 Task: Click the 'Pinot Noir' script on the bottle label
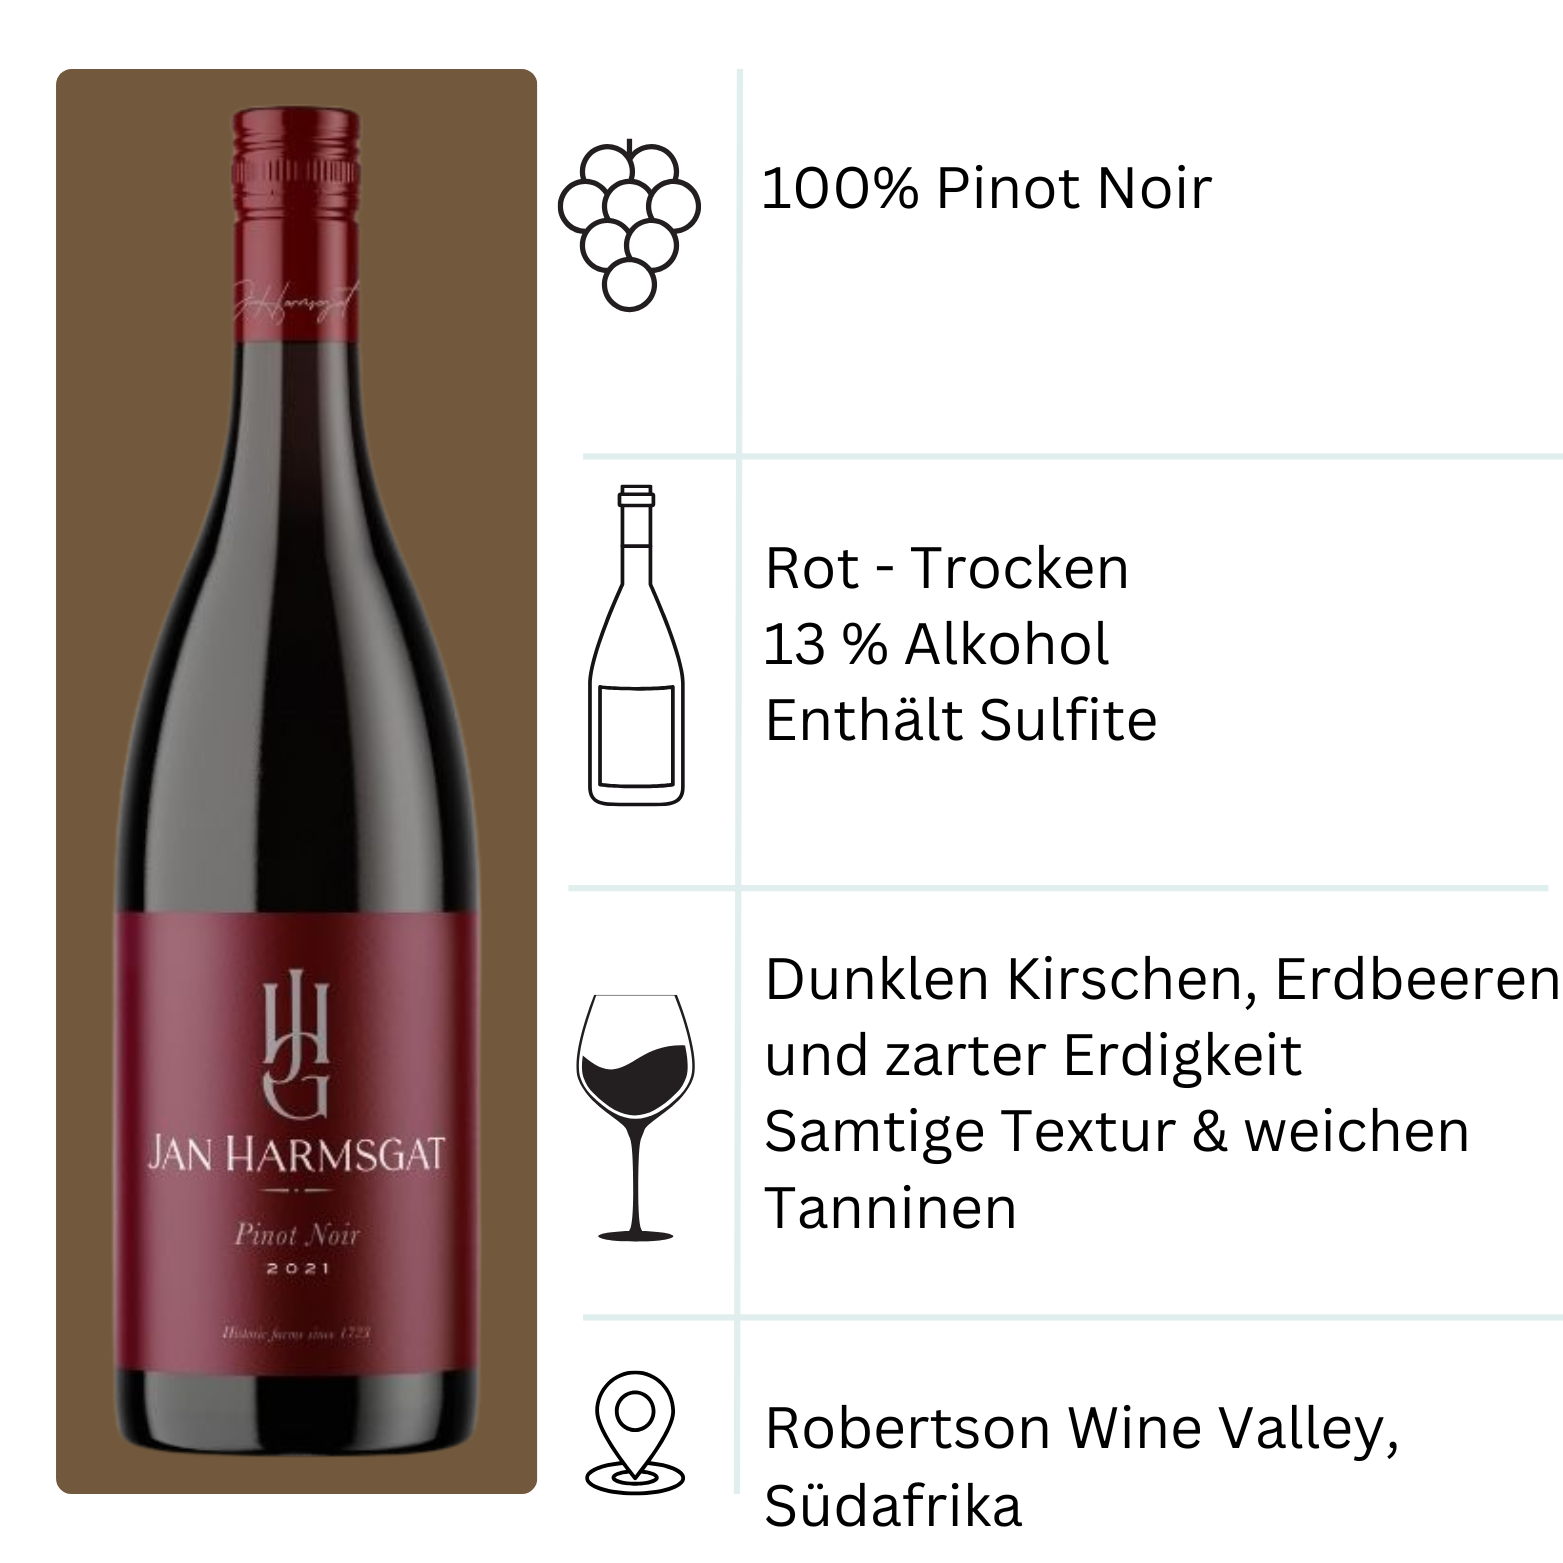(x=297, y=1235)
